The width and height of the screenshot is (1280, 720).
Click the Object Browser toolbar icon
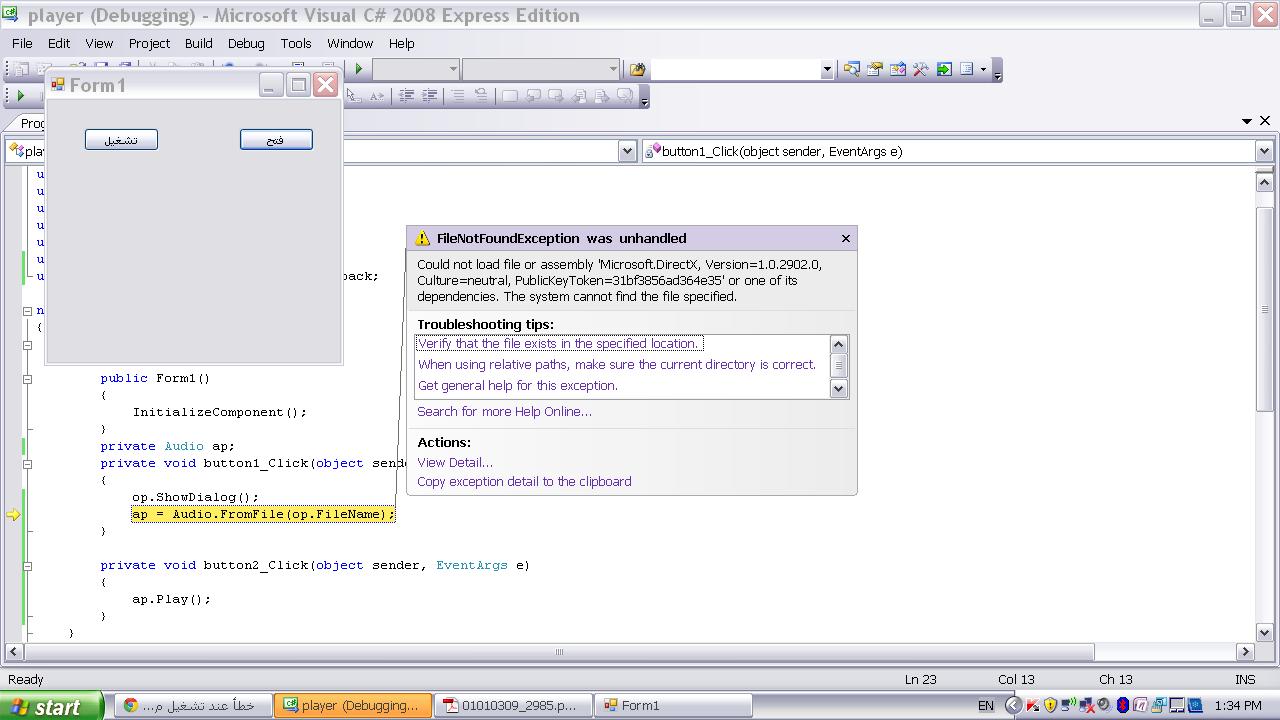897,69
